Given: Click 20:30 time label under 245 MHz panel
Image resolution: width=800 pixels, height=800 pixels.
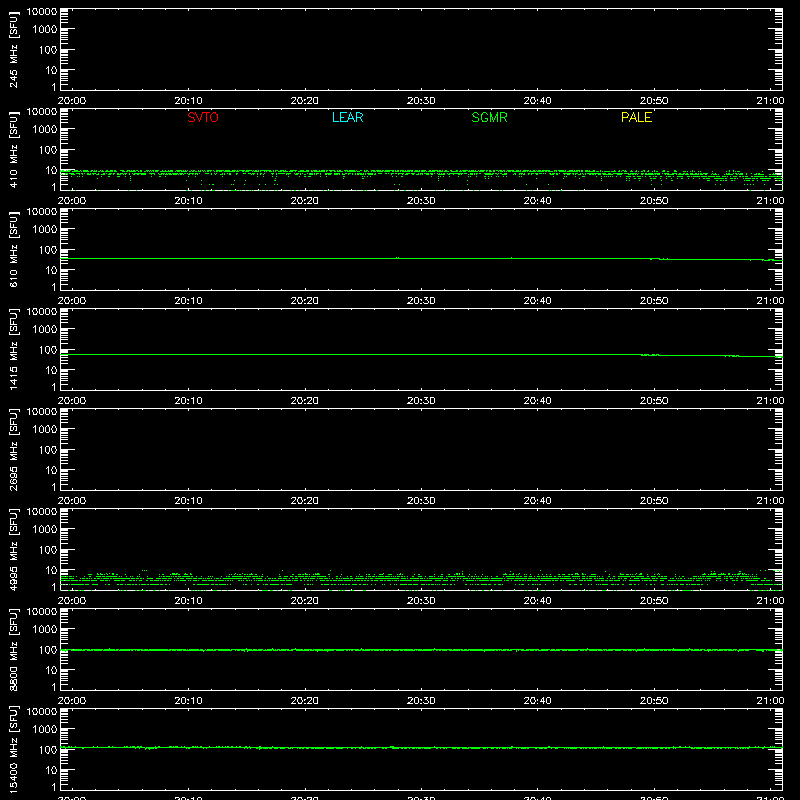Looking at the screenshot, I should [421, 101].
